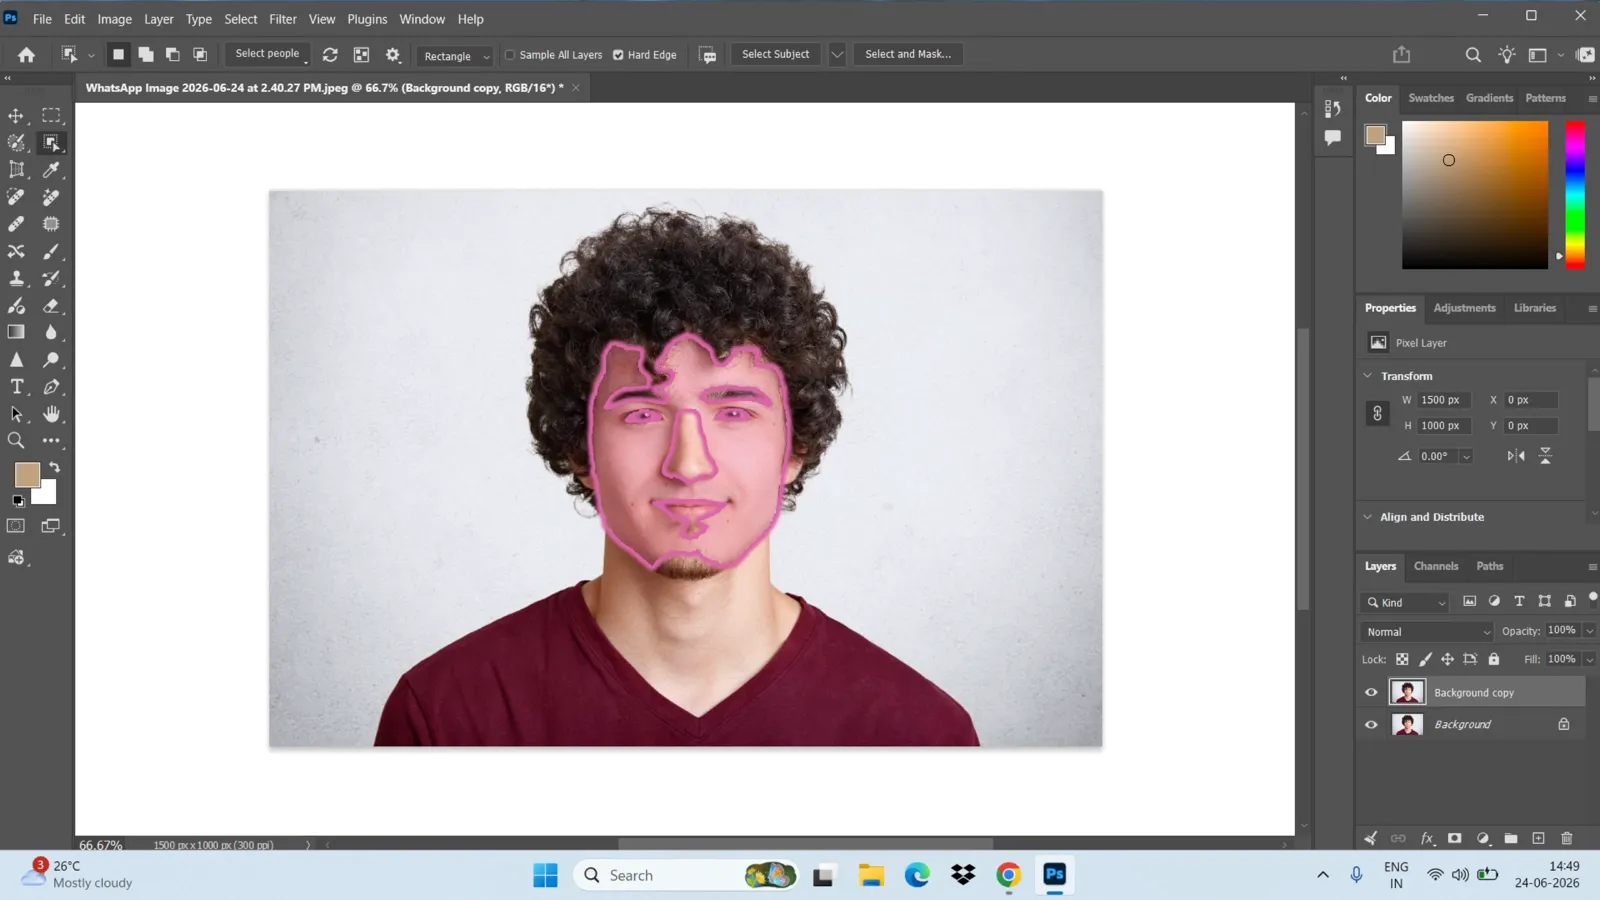
Task: Open the gear settings in options bar
Action: click(393, 55)
